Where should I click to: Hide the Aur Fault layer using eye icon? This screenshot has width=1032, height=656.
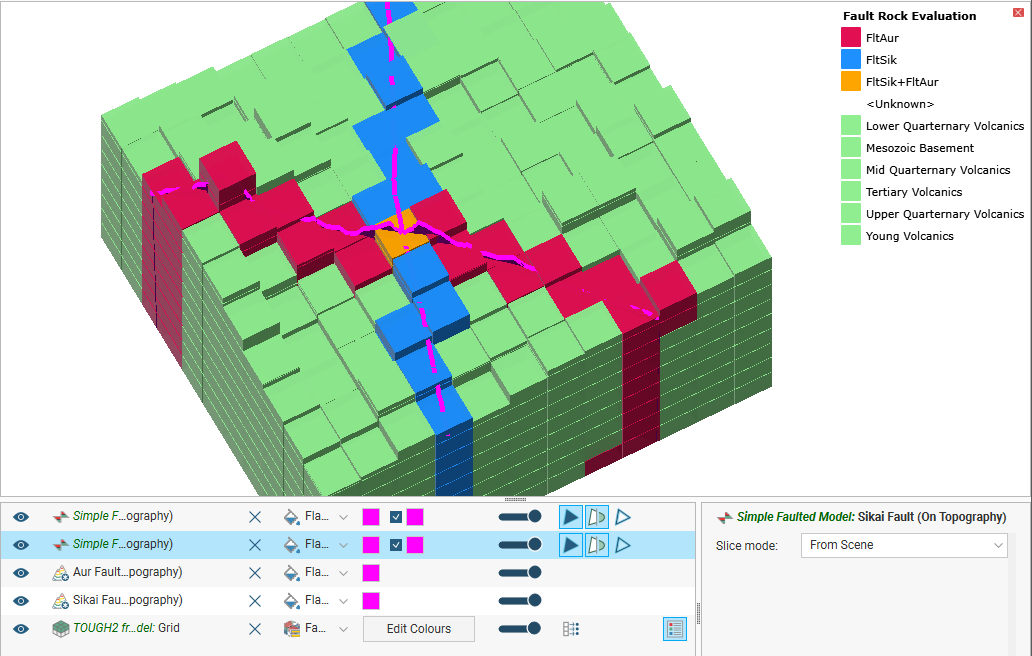click(21, 573)
